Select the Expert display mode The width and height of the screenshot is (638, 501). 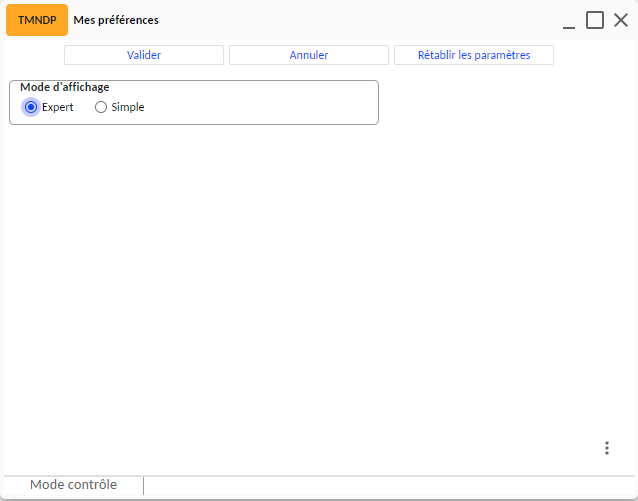[x=31, y=107]
